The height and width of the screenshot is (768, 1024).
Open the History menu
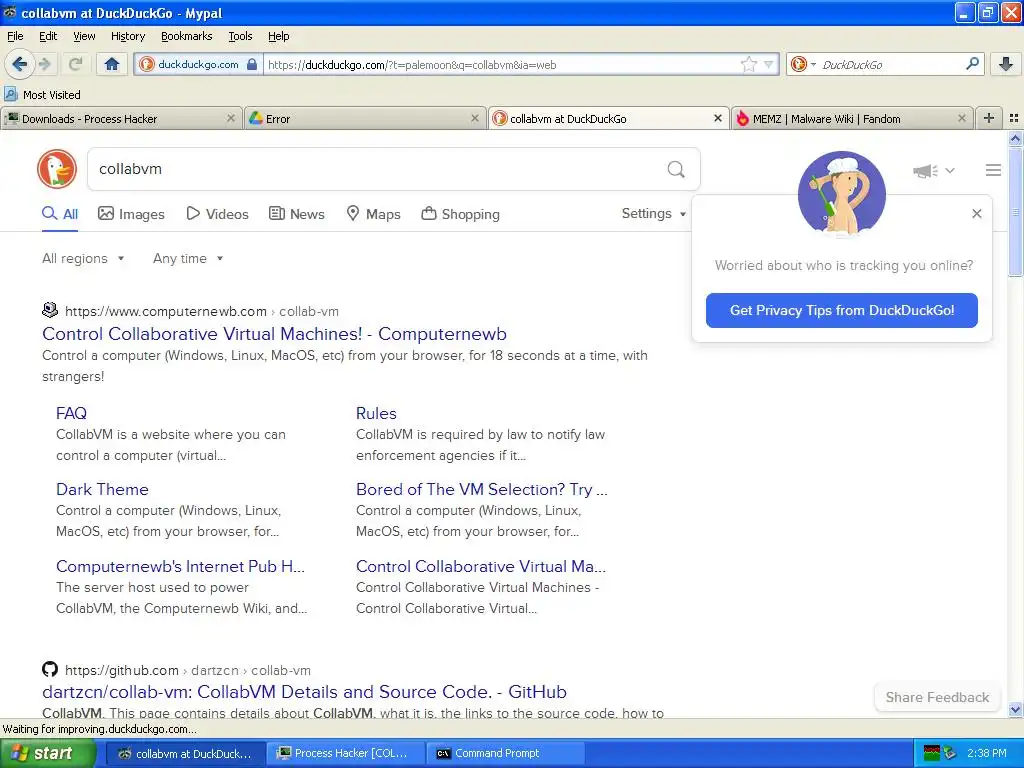[127, 36]
